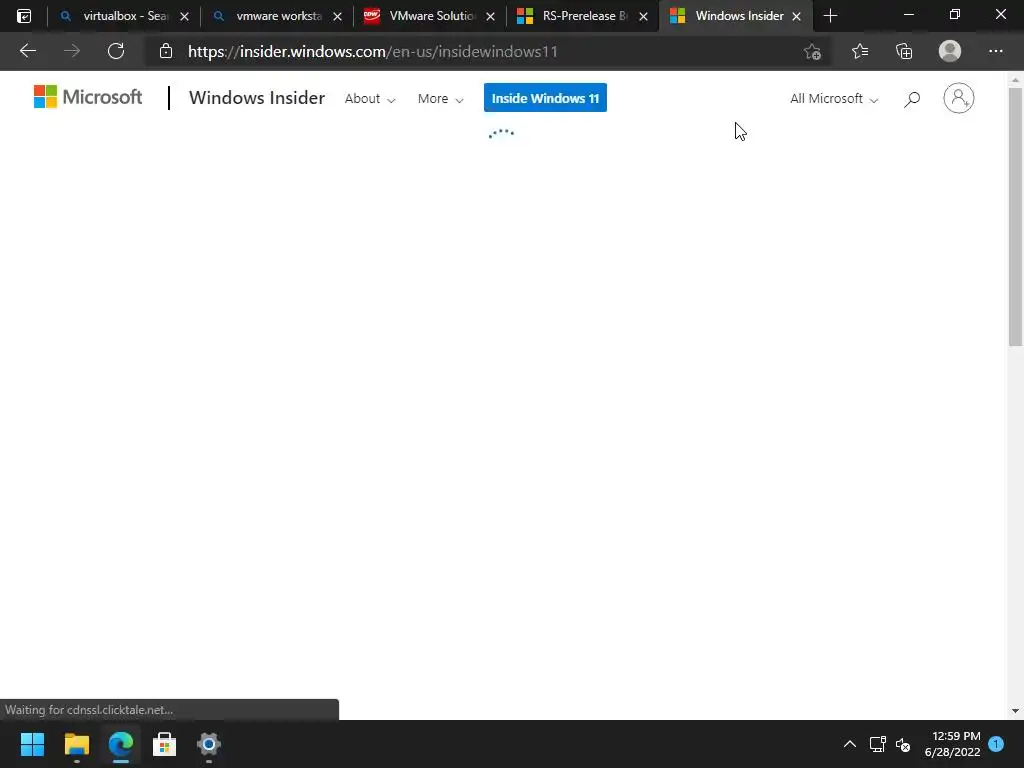Open the notification count badge
Screen dimensions: 1024x768
coord(996,744)
